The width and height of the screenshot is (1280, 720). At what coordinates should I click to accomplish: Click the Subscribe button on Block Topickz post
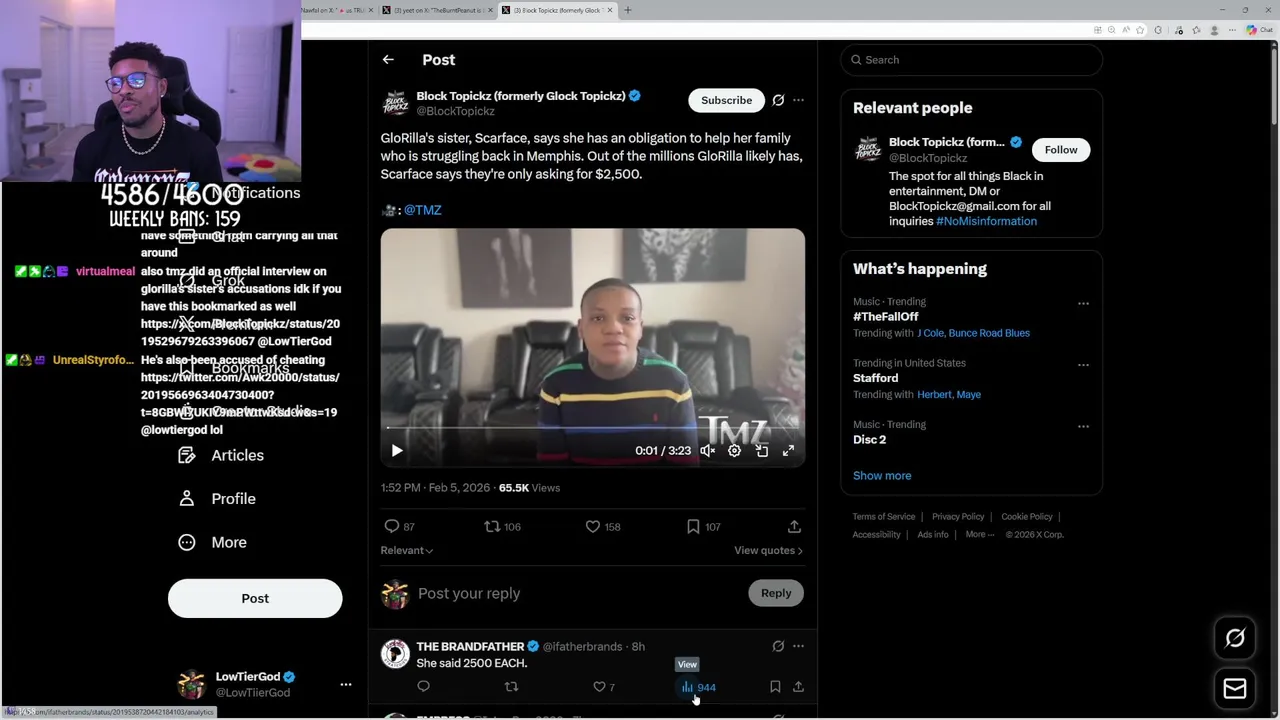pos(726,100)
